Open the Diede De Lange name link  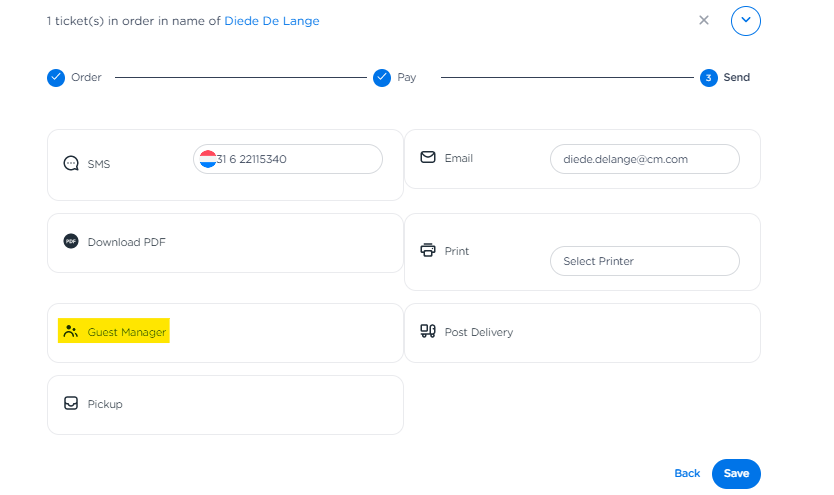[x=272, y=21]
